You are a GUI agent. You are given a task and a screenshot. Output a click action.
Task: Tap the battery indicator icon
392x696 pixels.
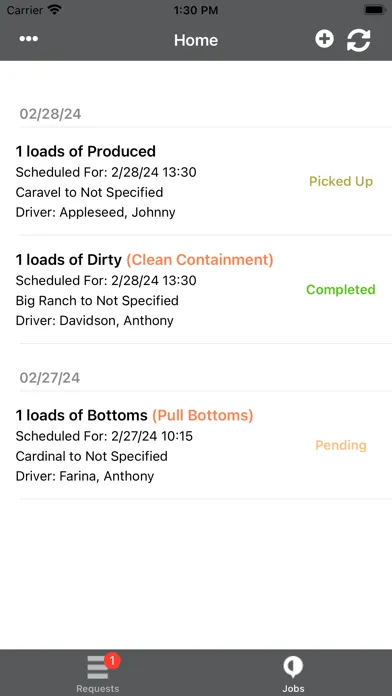[375, 10]
